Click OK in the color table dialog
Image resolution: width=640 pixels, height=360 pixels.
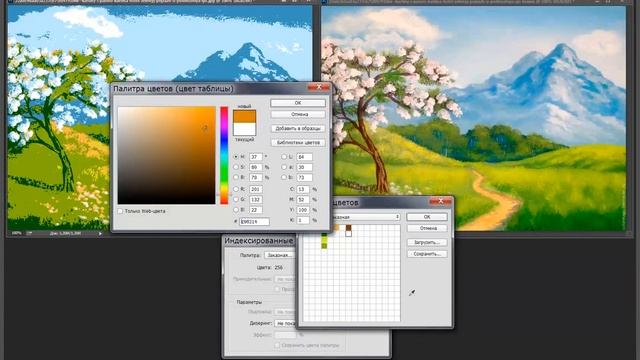tap(427, 217)
